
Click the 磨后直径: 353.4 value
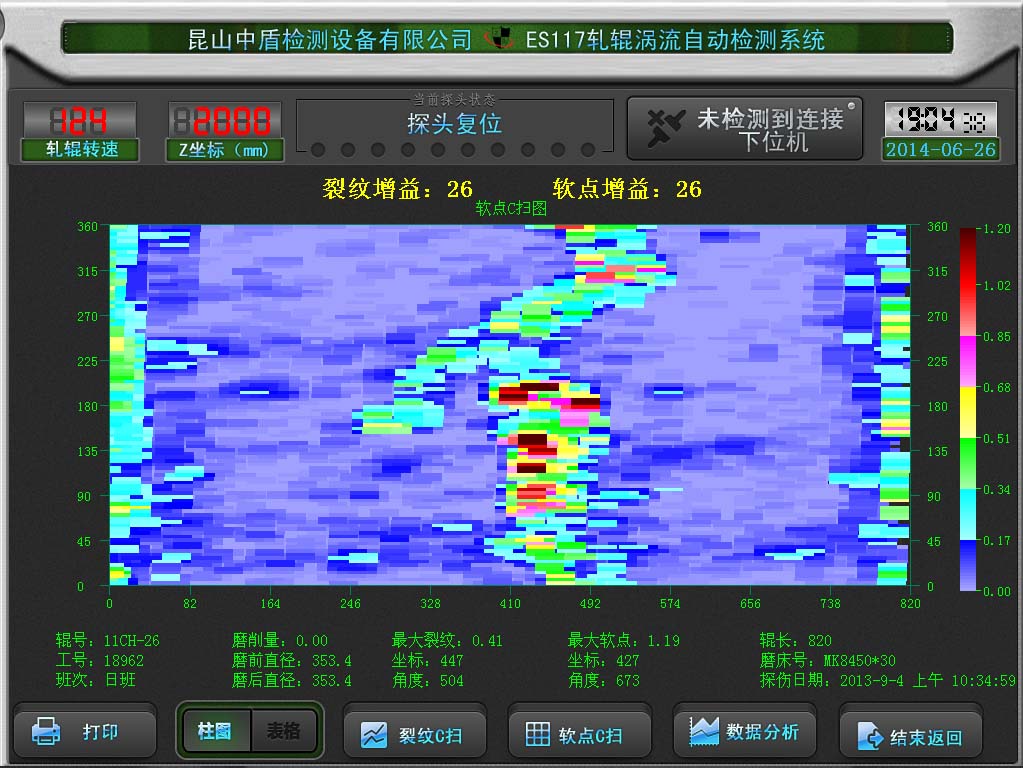(292, 681)
